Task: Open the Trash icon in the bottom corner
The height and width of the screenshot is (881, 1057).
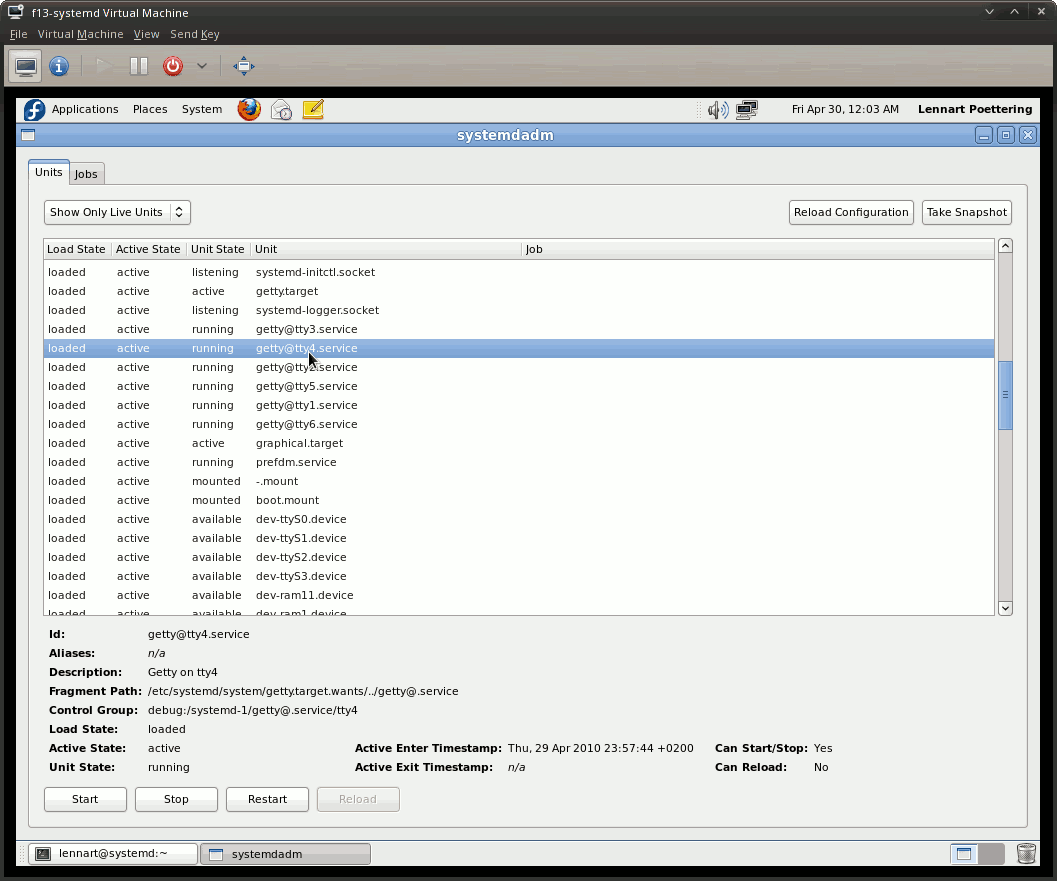Action: coord(1026,853)
